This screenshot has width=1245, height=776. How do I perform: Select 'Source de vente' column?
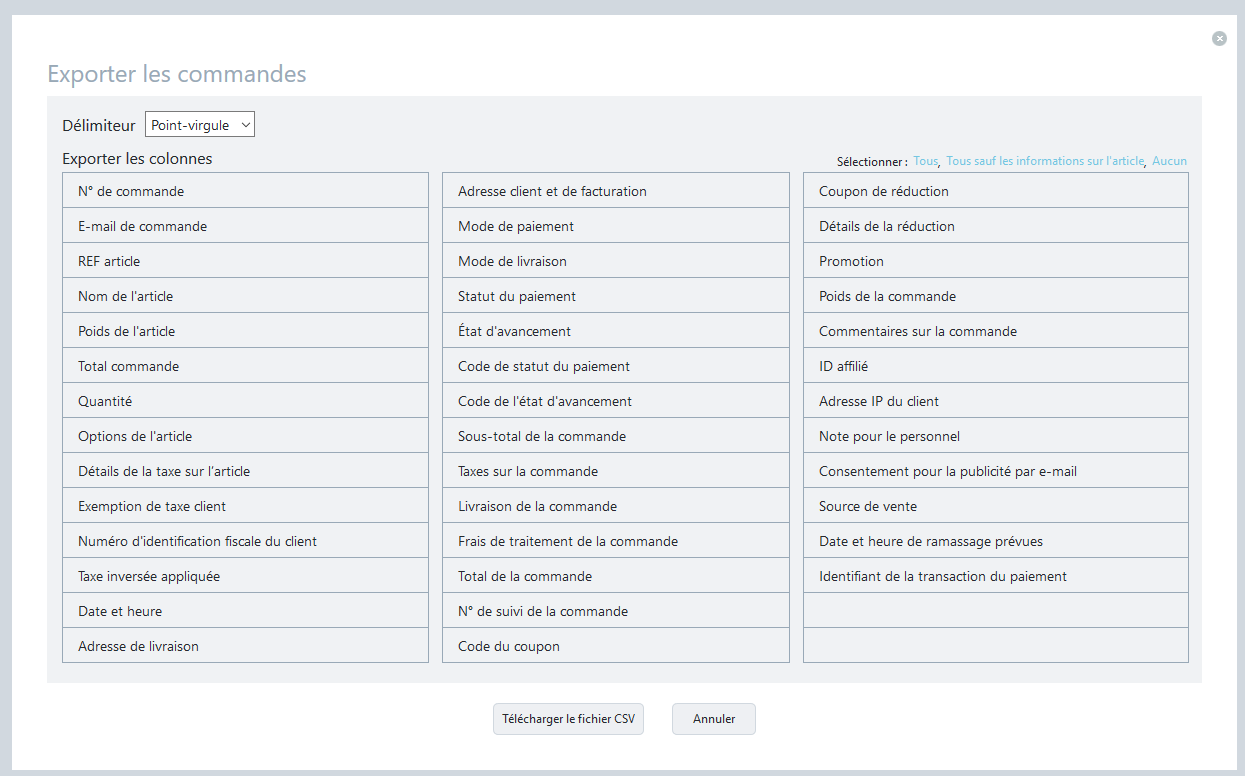click(995, 506)
